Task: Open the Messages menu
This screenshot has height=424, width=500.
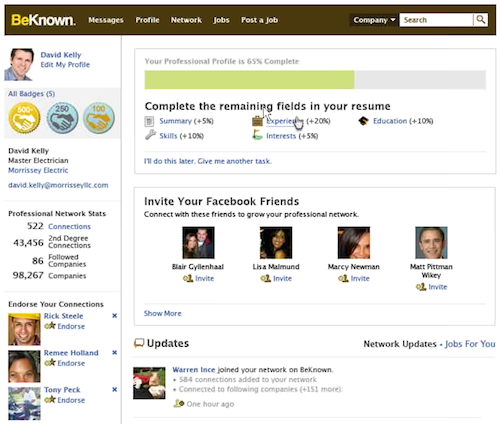Action: click(106, 20)
